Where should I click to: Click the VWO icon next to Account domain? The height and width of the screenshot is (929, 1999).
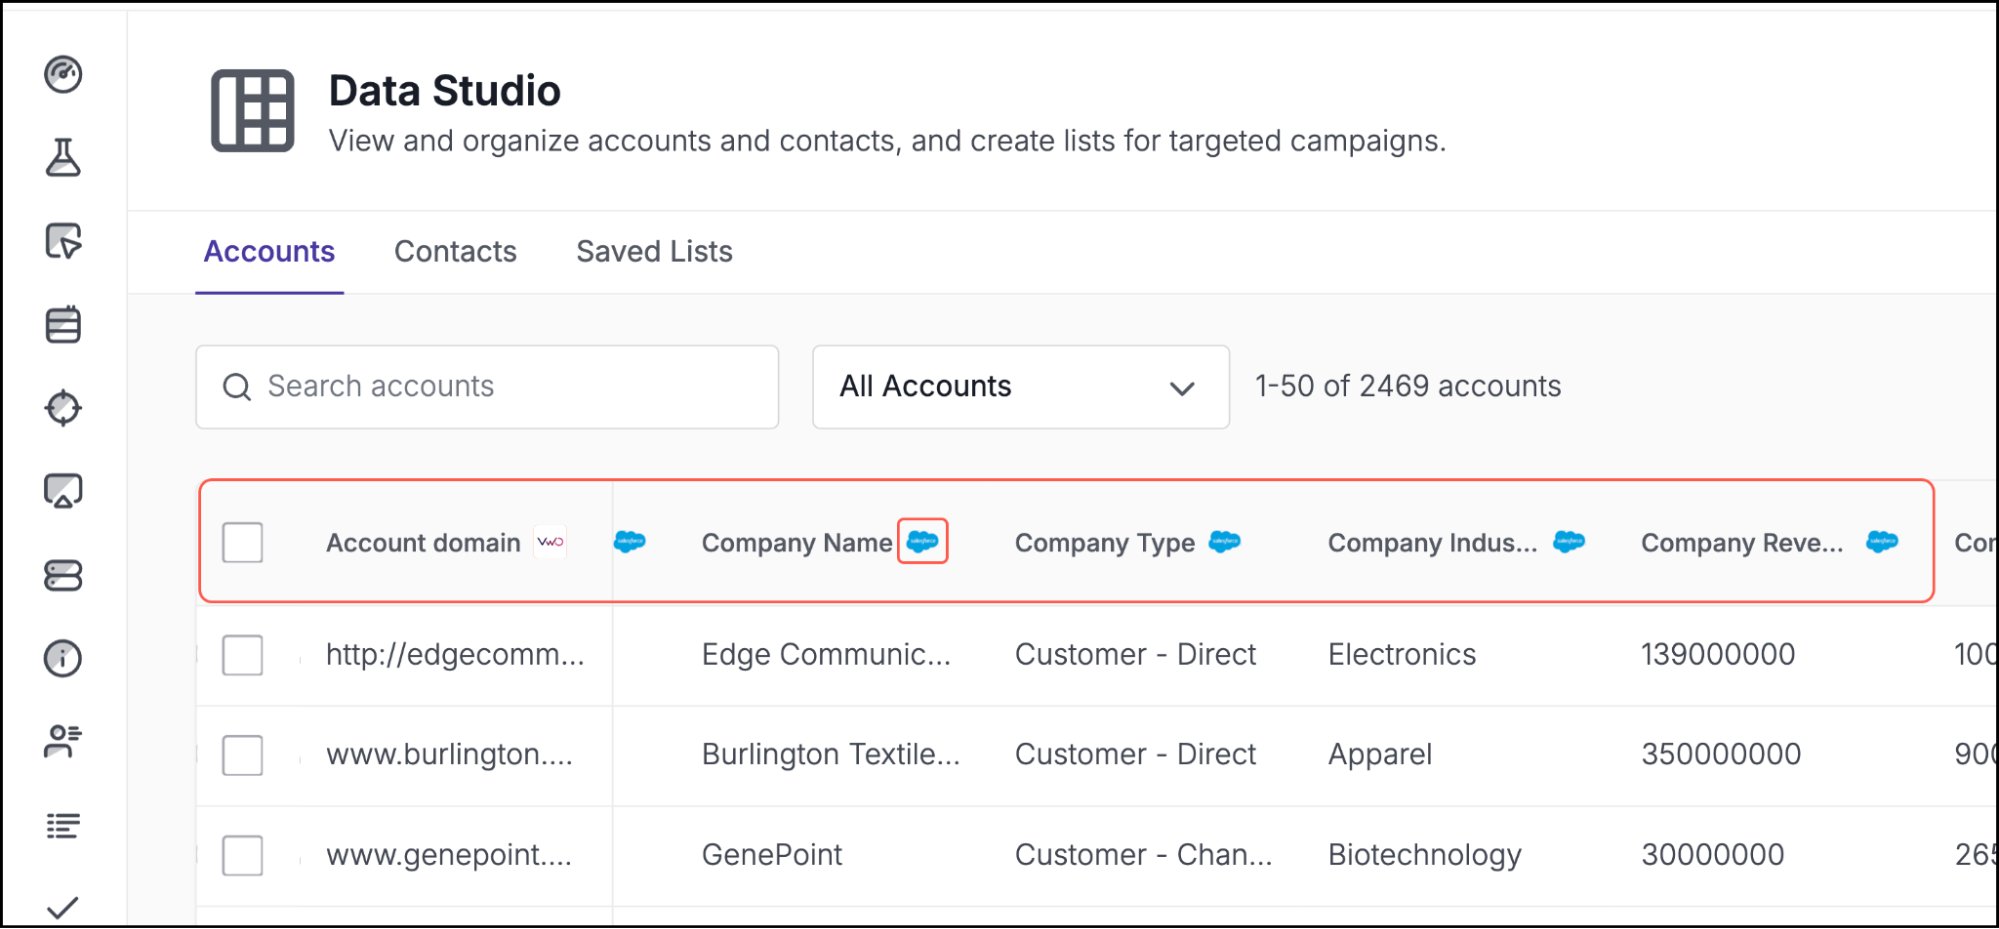(x=549, y=541)
